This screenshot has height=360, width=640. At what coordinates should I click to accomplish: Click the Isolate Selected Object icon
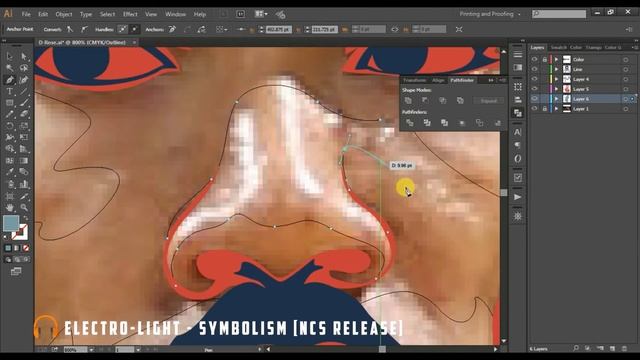point(459,29)
